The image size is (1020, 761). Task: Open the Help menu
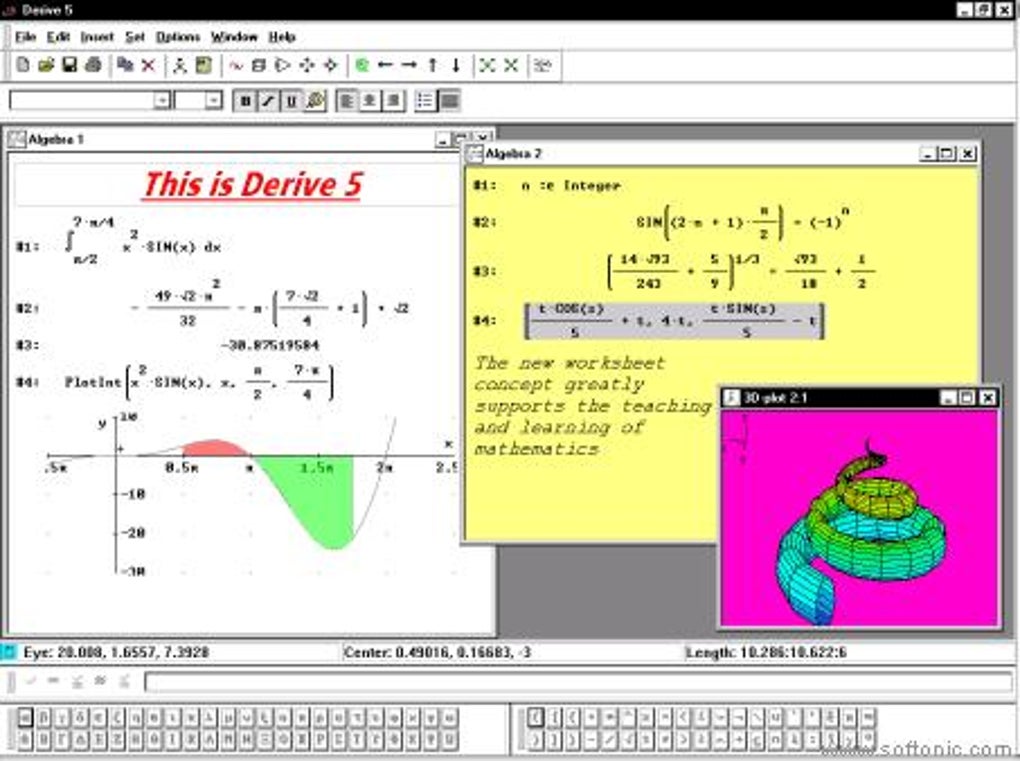282,37
